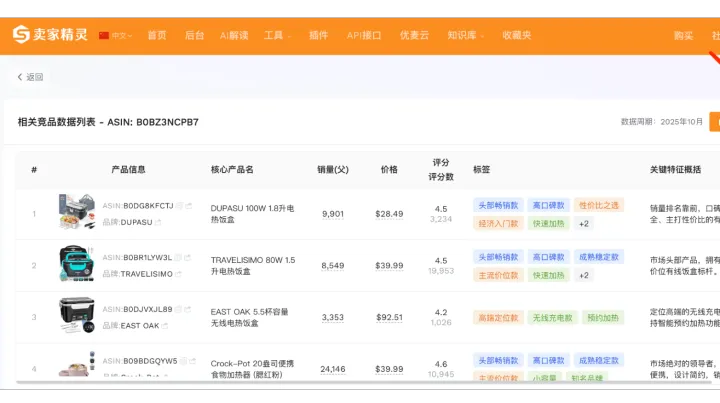
Task: Click the 返回 back button
Action: (x=30, y=77)
